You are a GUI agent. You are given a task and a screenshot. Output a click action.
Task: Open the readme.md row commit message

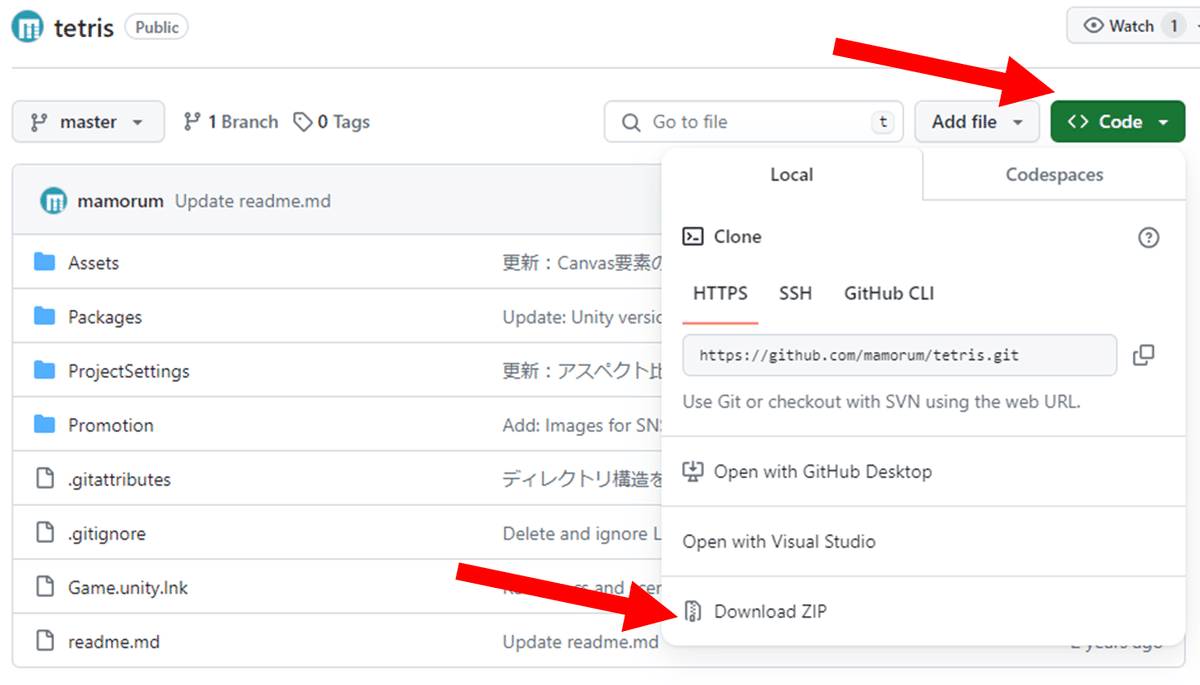tap(581, 642)
